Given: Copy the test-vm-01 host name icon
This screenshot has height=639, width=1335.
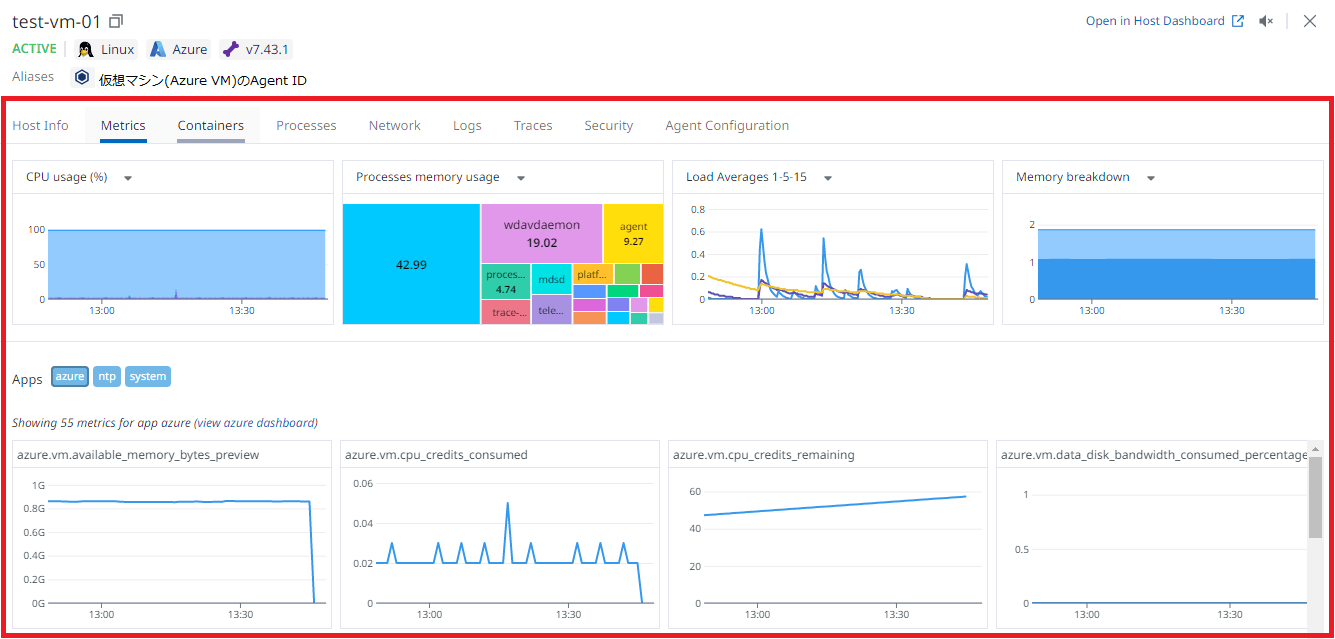Looking at the screenshot, I should point(116,21).
